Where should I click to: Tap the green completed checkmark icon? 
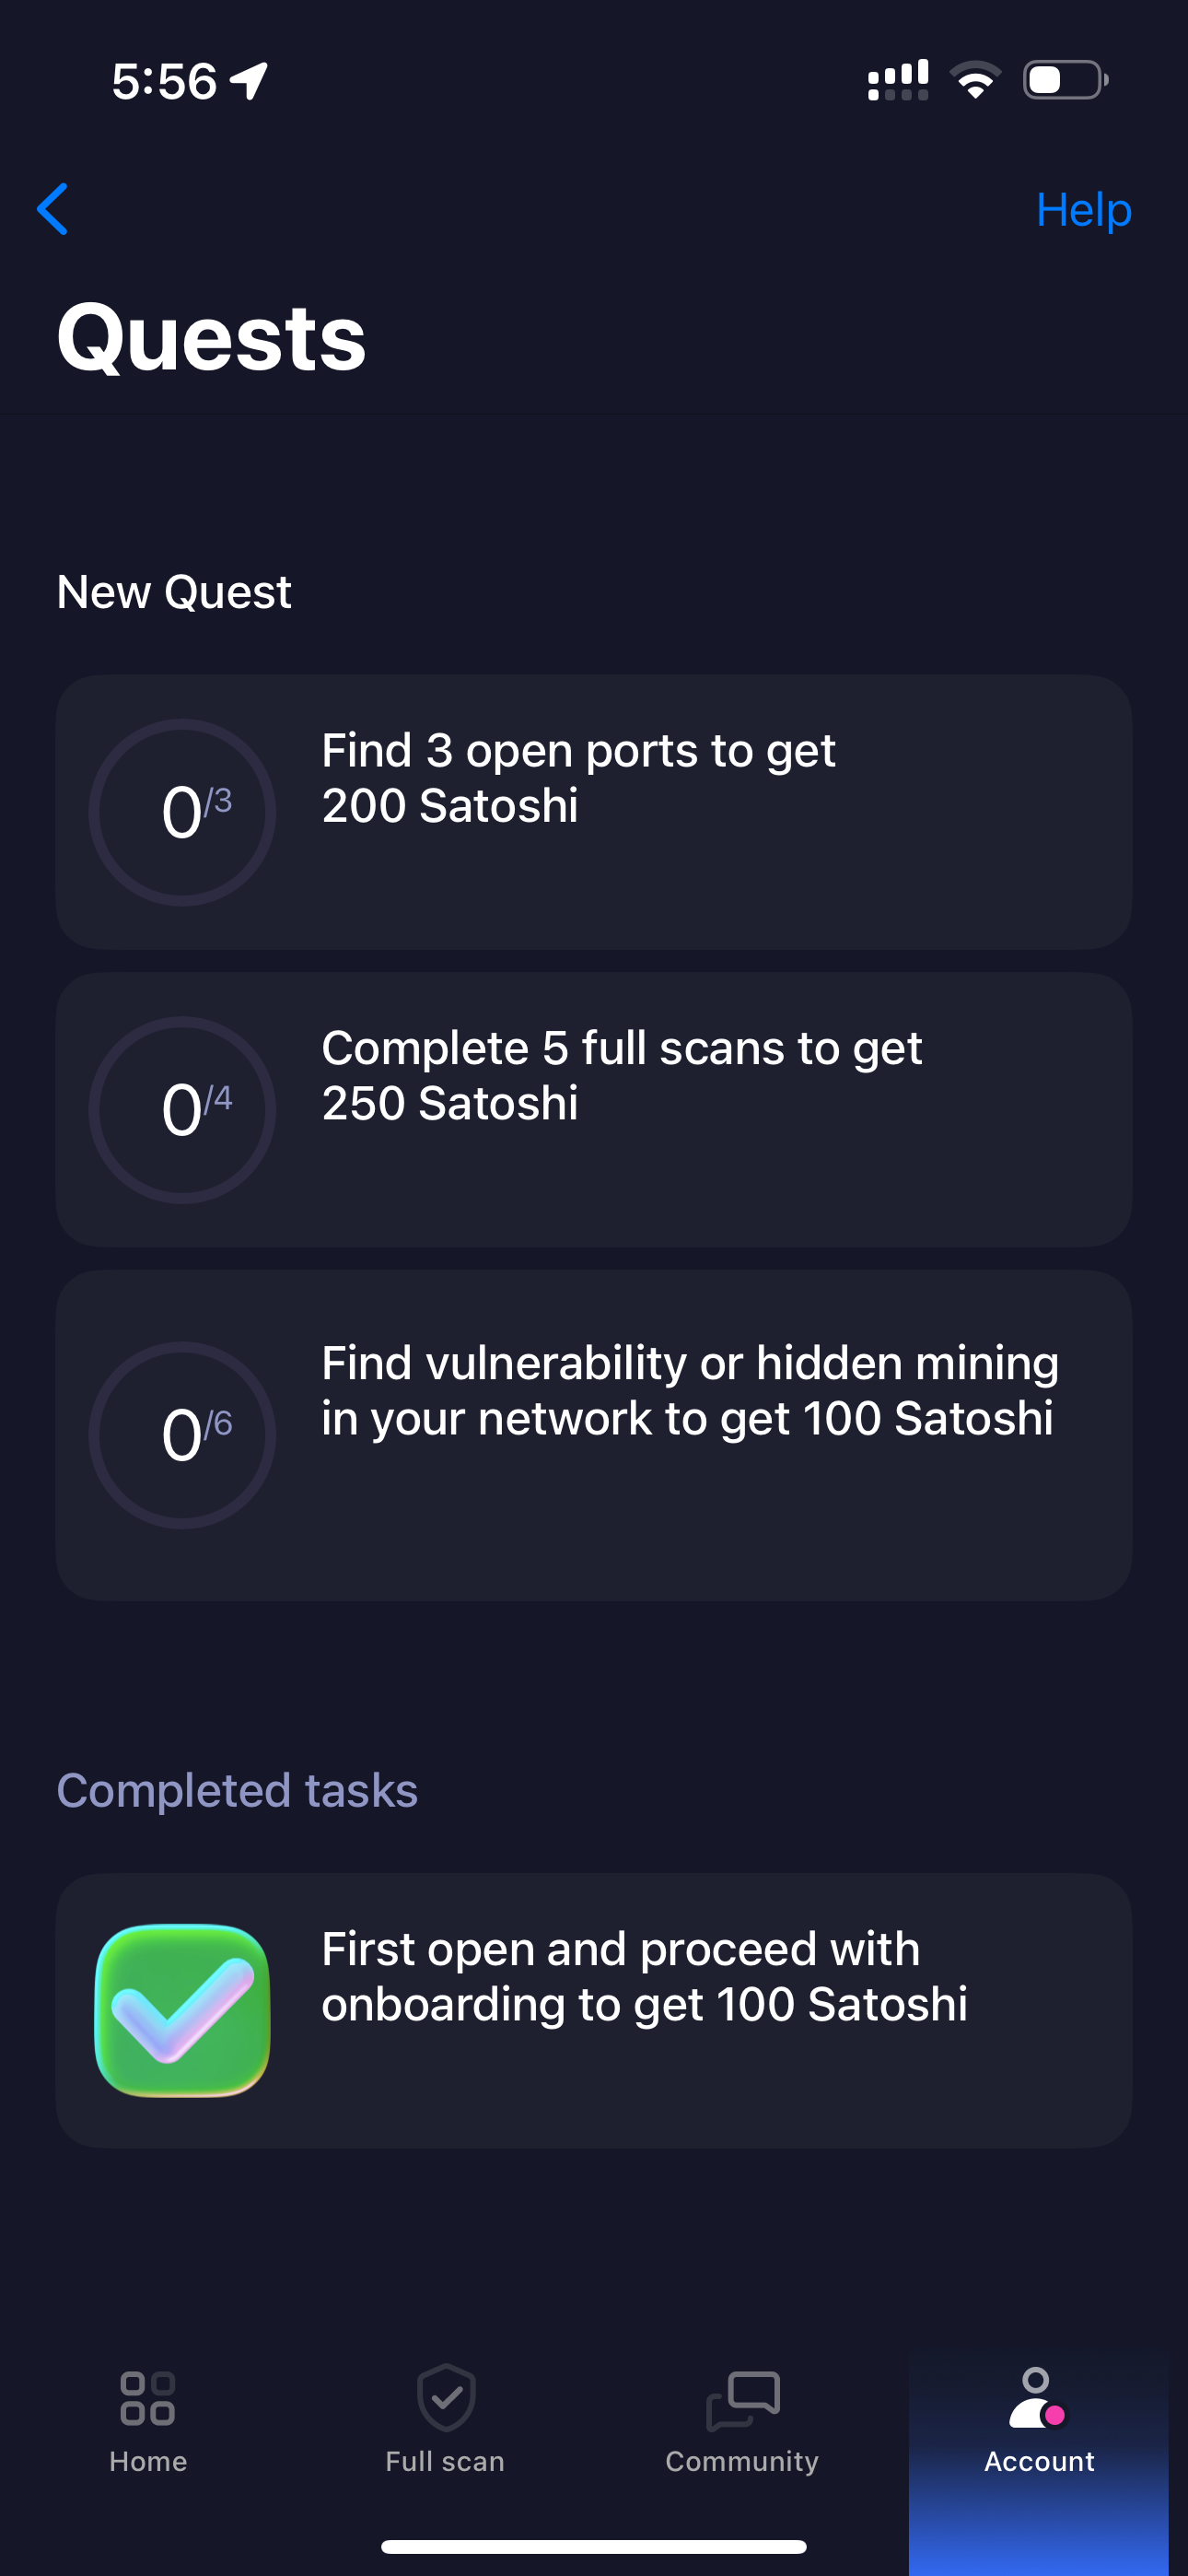[x=182, y=2010]
